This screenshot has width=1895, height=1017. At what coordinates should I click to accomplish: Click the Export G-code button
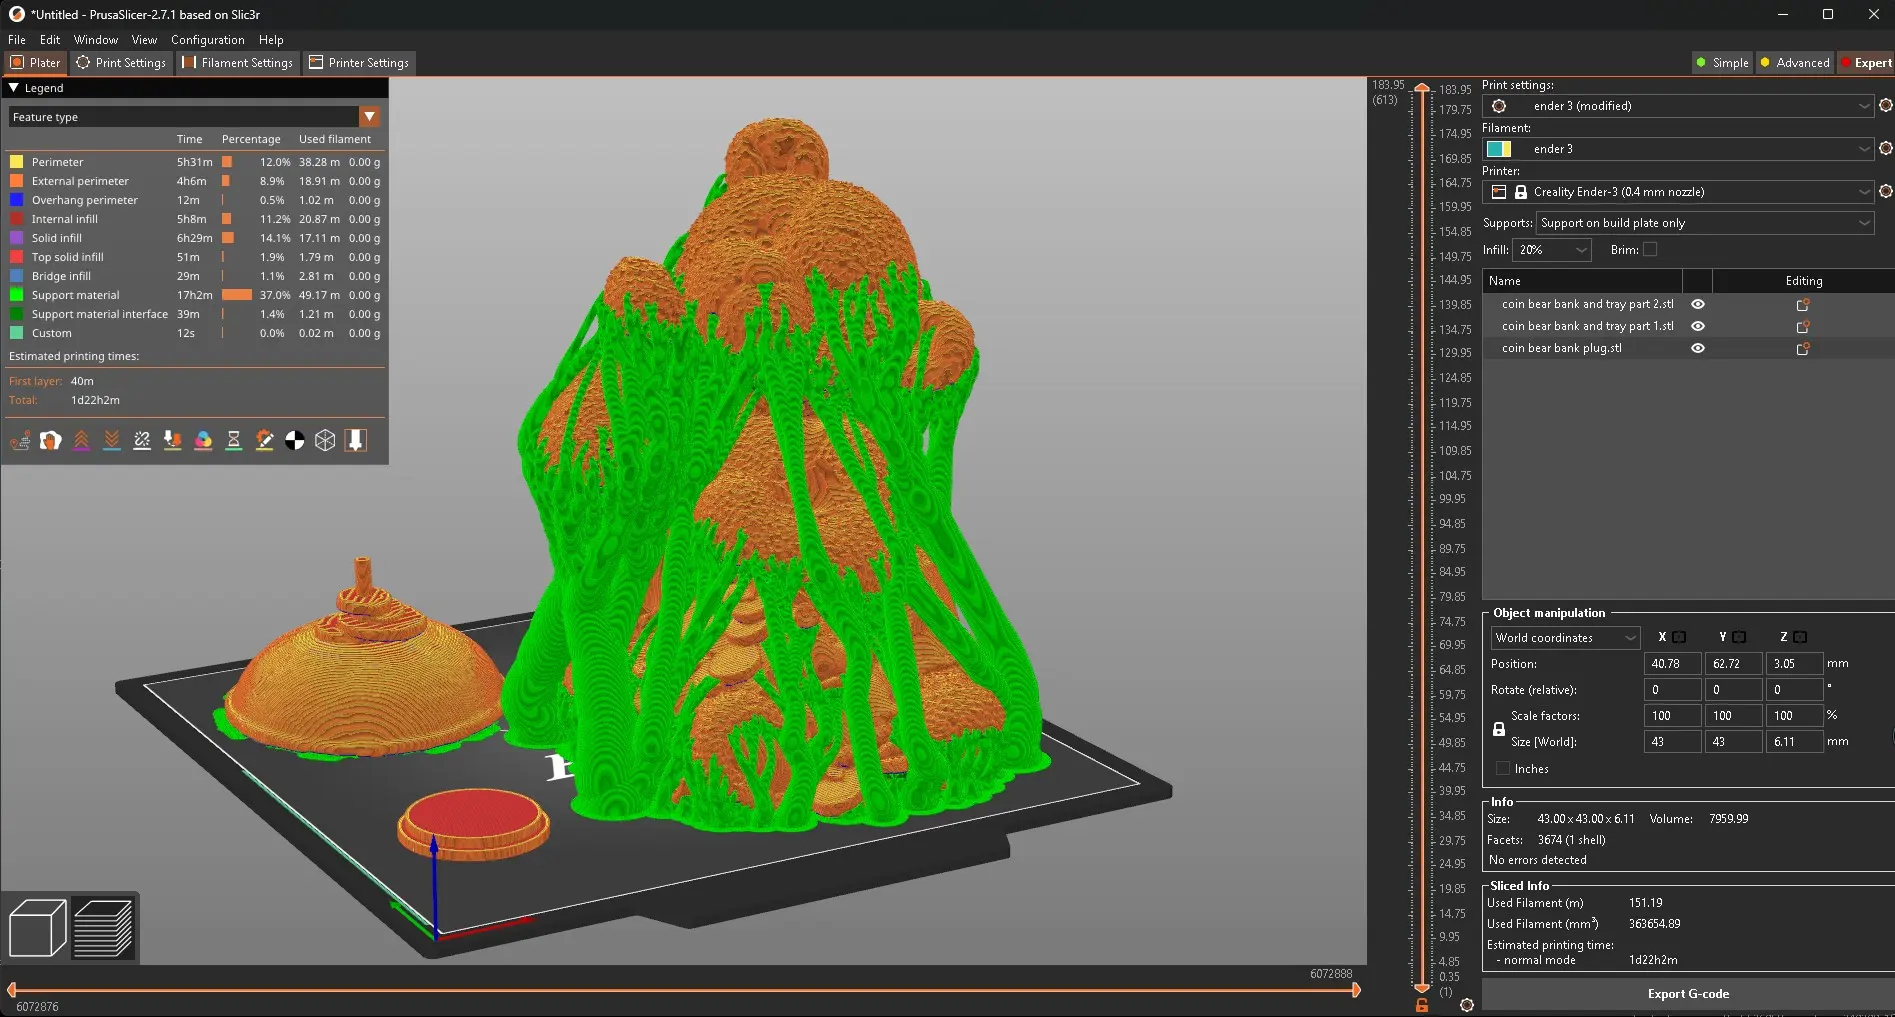1687,994
